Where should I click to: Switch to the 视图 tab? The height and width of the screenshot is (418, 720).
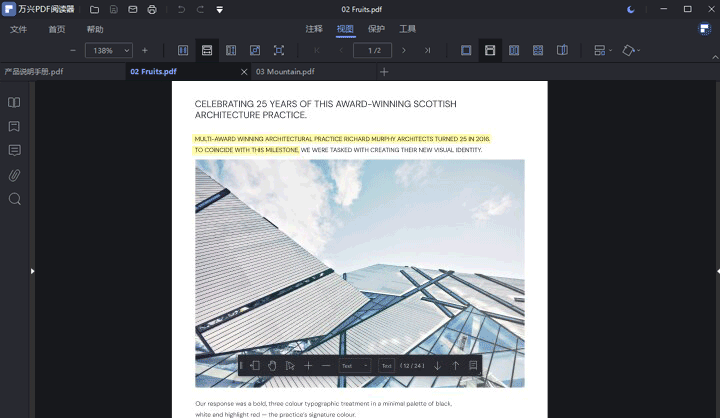click(x=345, y=29)
